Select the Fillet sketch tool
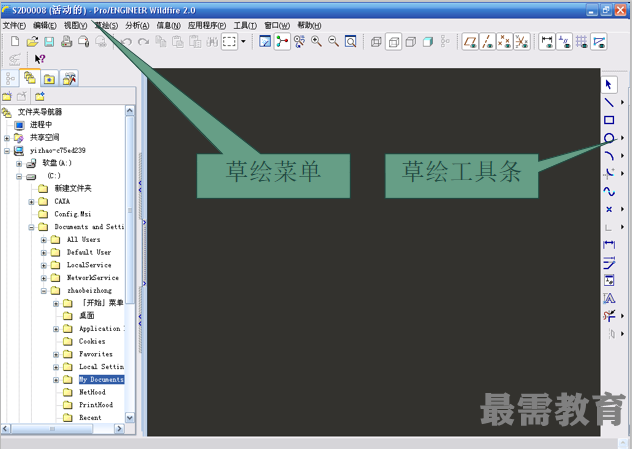Screen dimensions: 632x449 coord(609,173)
